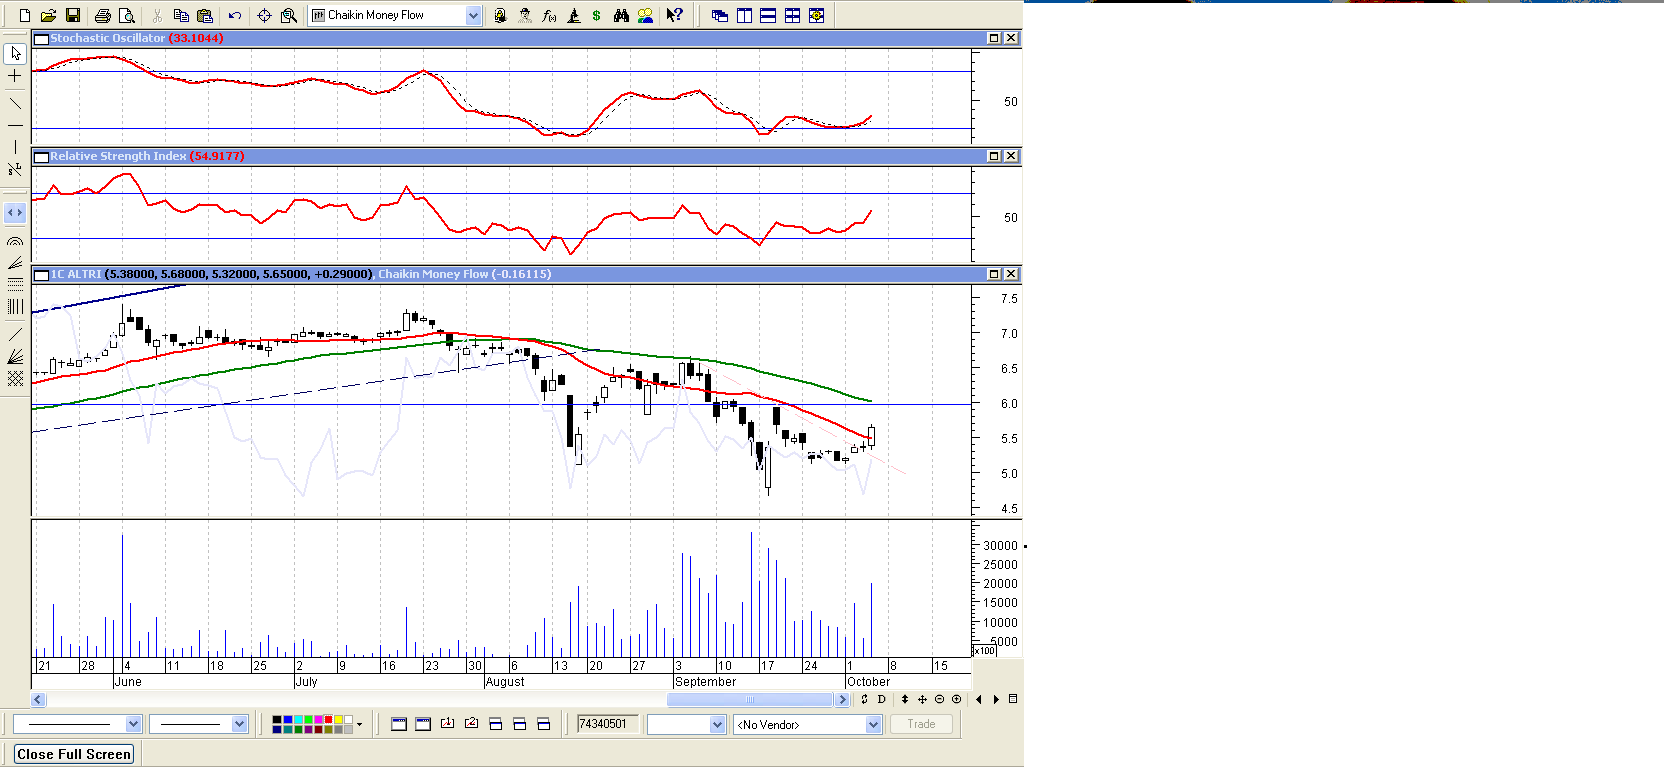
Task: Paste from clipboard icon
Action: (205, 15)
